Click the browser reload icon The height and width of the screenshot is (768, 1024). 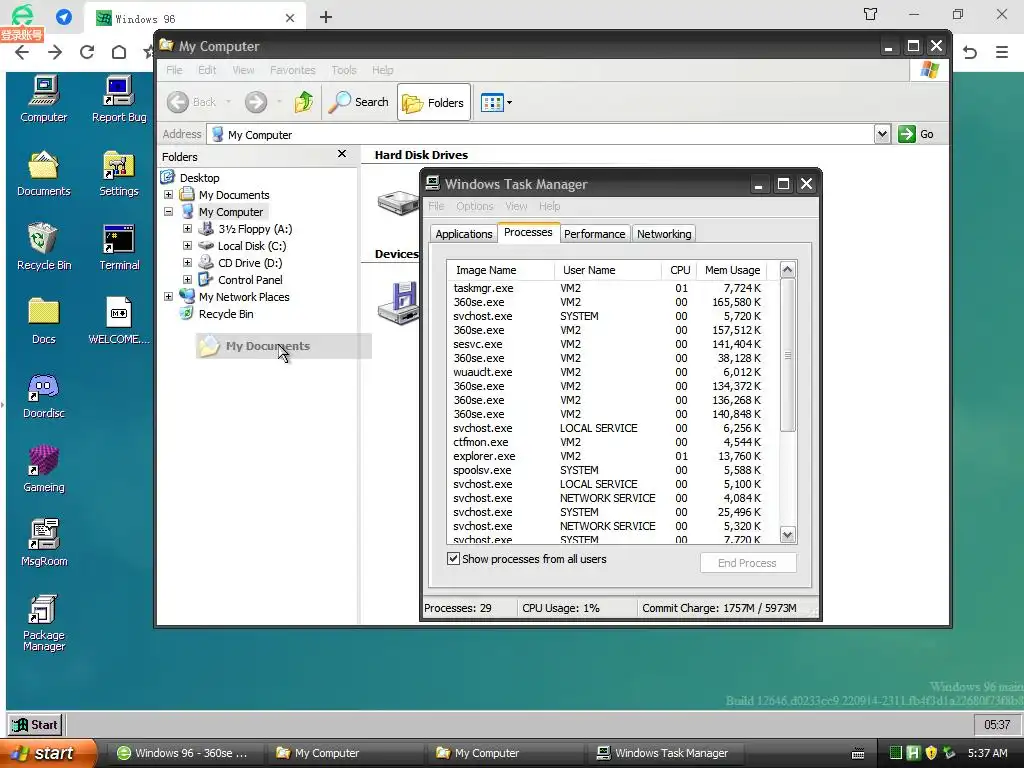[x=87, y=52]
